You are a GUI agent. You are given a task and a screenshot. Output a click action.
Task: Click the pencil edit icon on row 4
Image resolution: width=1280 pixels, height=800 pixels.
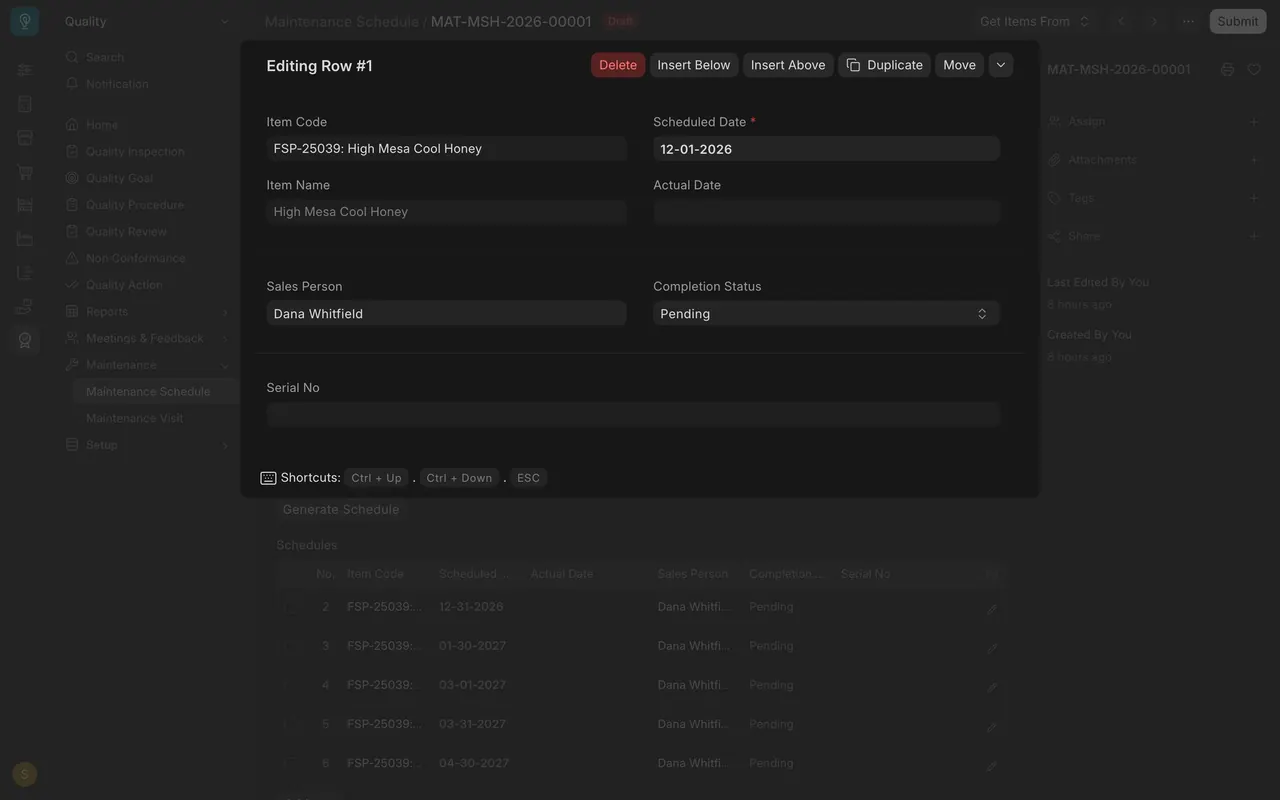pyautogui.click(x=992, y=687)
